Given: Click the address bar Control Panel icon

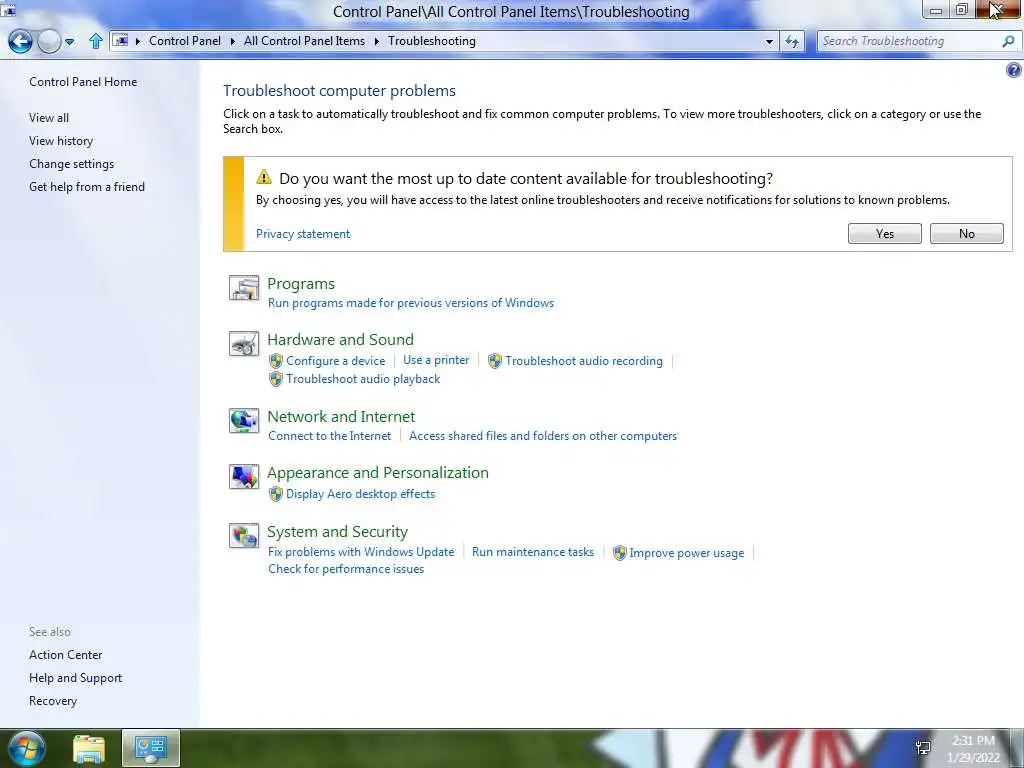Looking at the screenshot, I should click(x=121, y=40).
